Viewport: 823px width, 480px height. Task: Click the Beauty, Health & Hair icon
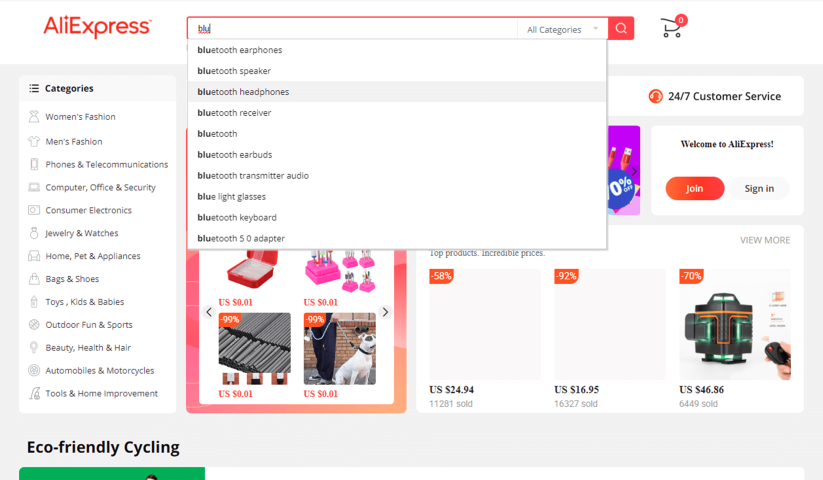(34, 347)
